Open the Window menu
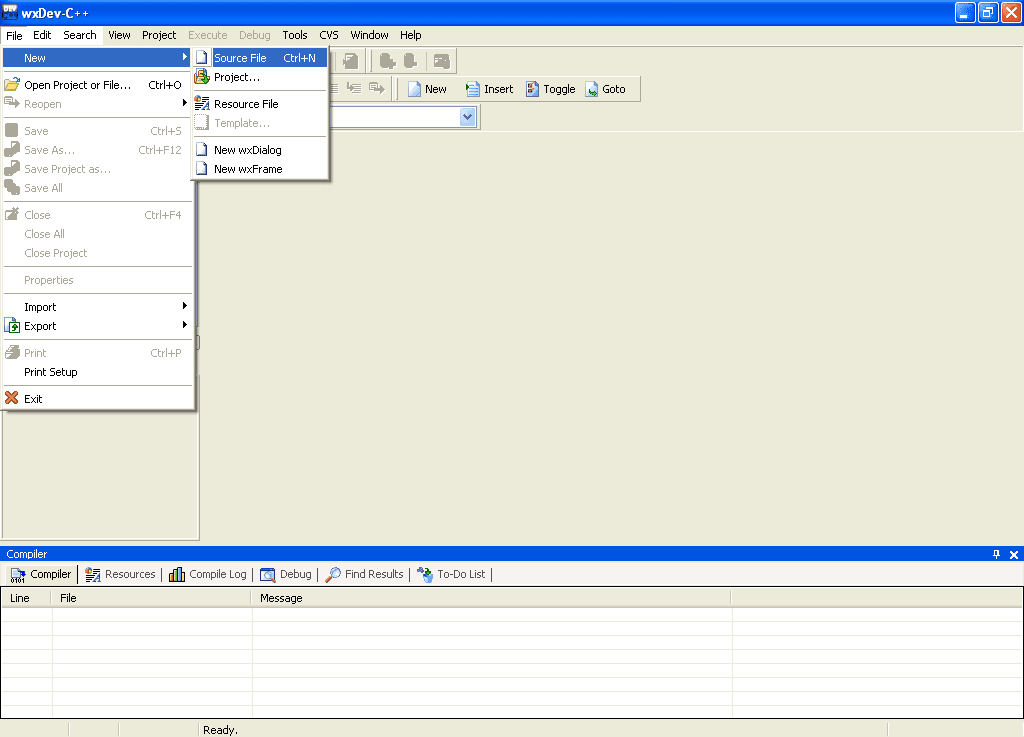This screenshot has width=1024, height=737. [369, 35]
